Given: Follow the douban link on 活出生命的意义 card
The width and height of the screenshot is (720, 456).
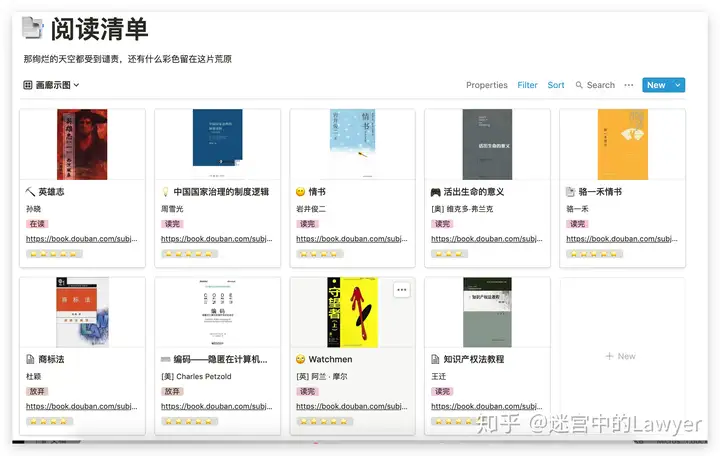Looking at the screenshot, I should pos(487,239).
